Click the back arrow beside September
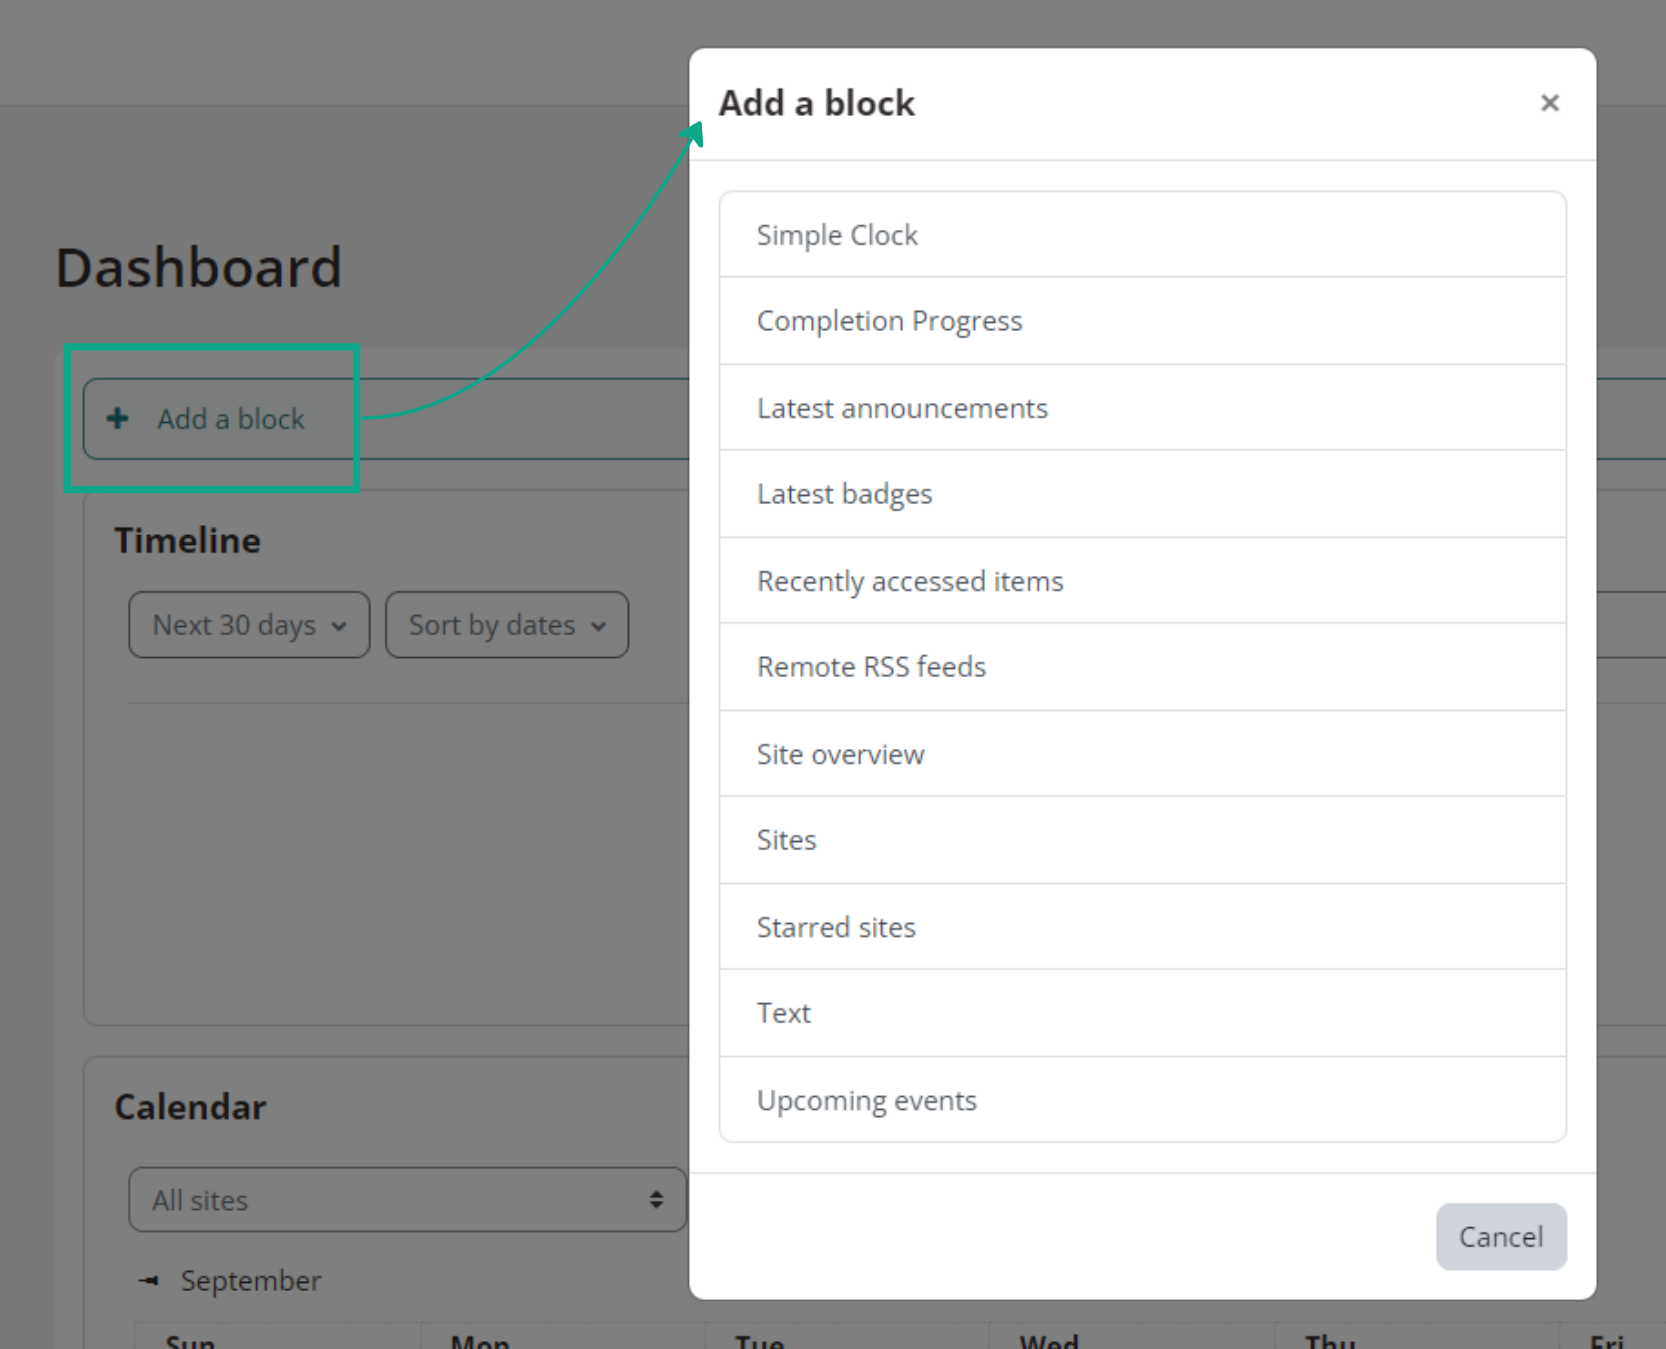Image resolution: width=1666 pixels, height=1349 pixels. click(148, 1281)
